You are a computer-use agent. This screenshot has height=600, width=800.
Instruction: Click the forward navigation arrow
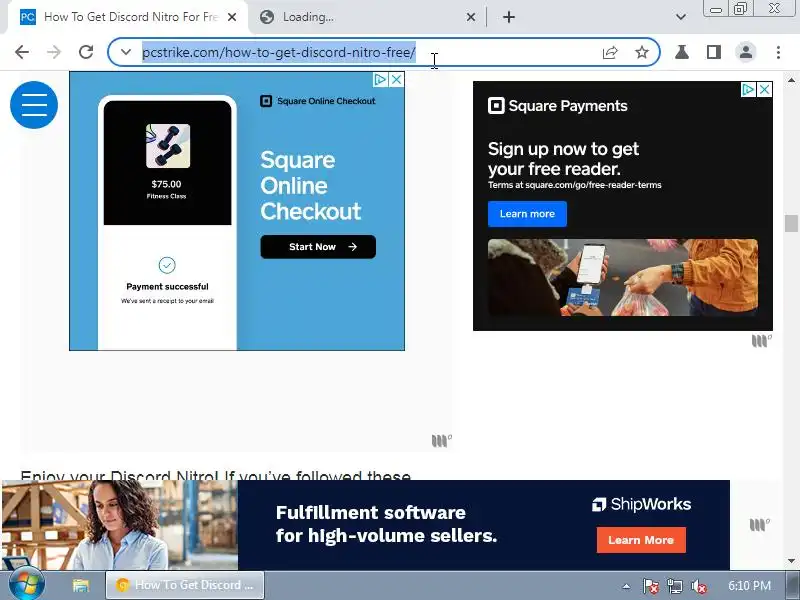(x=54, y=52)
